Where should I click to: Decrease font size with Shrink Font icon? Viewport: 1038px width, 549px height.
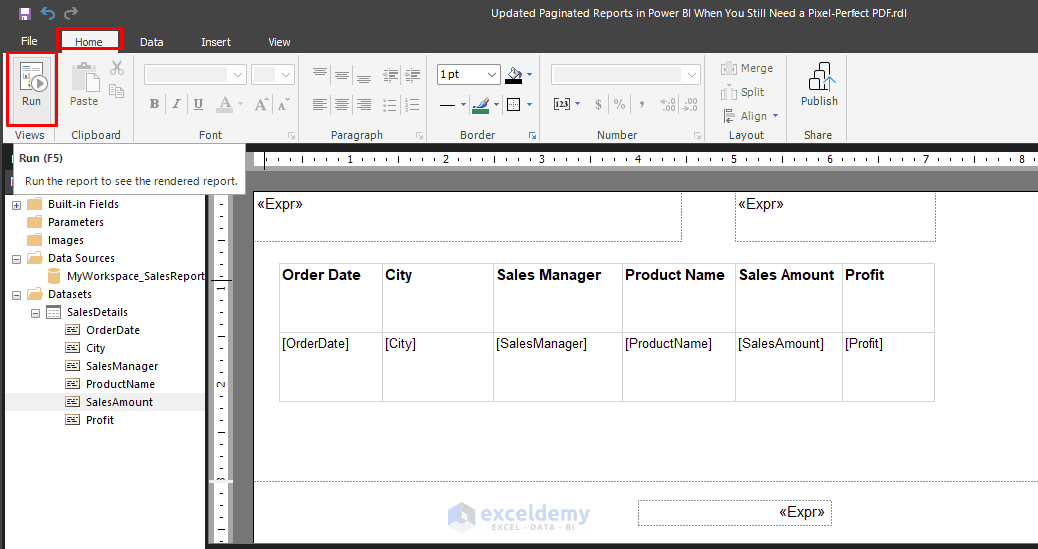point(284,104)
